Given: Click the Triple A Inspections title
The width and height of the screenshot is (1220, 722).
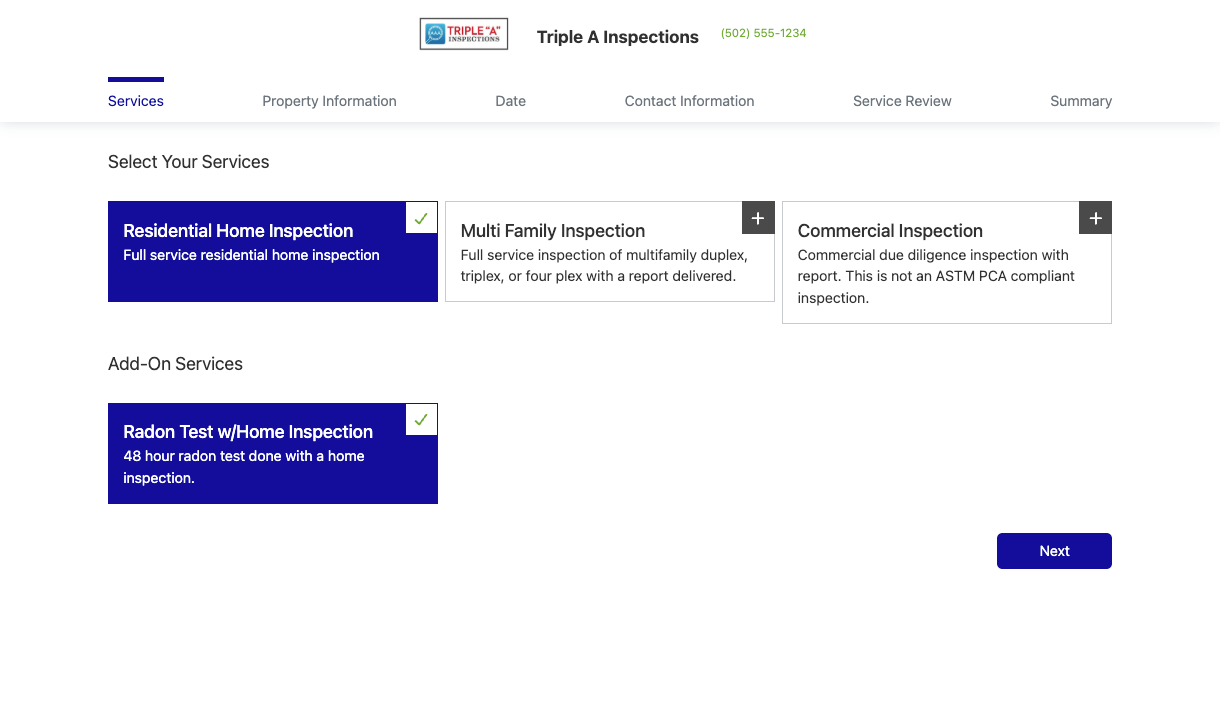Looking at the screenshot, I should (x=618, y=37).
